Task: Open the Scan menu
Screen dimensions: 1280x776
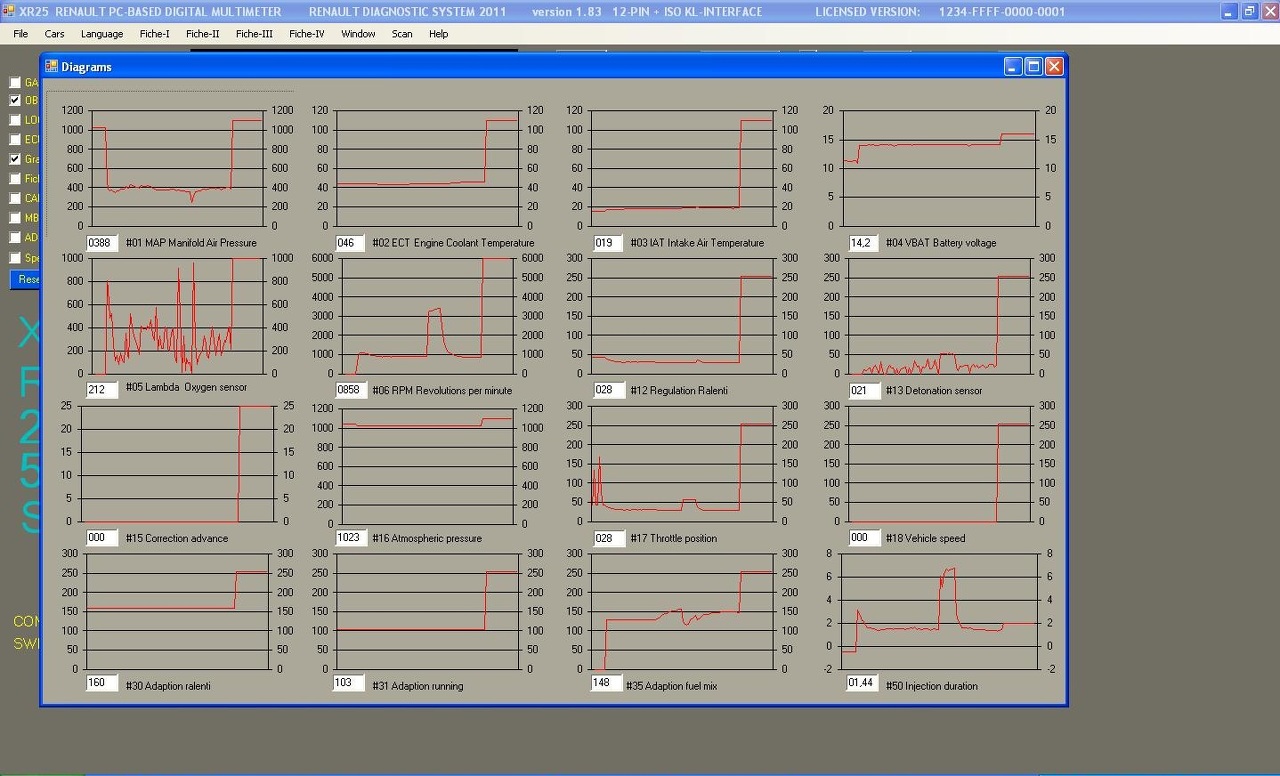Action: [401, 34]
